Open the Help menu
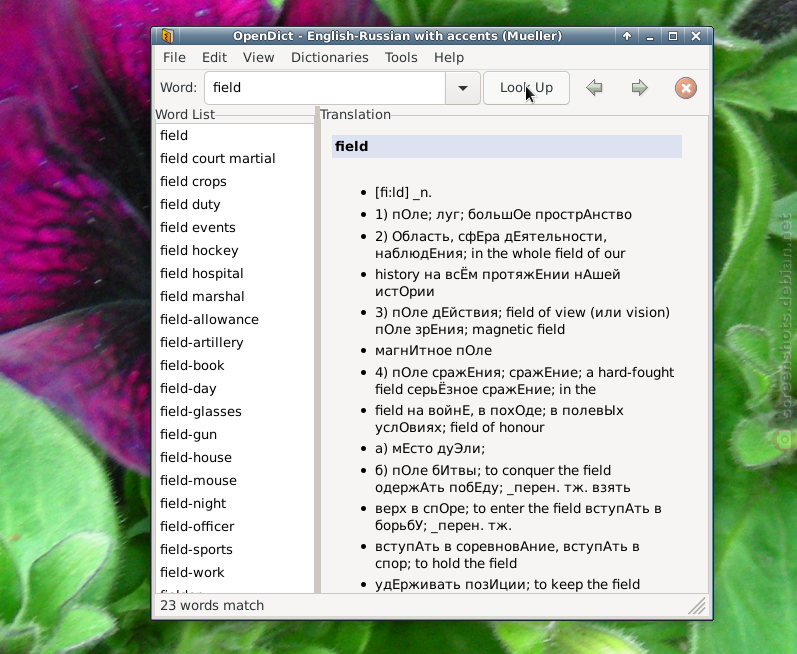Screen dimensions: 797x654 click(x=448, y=57)
